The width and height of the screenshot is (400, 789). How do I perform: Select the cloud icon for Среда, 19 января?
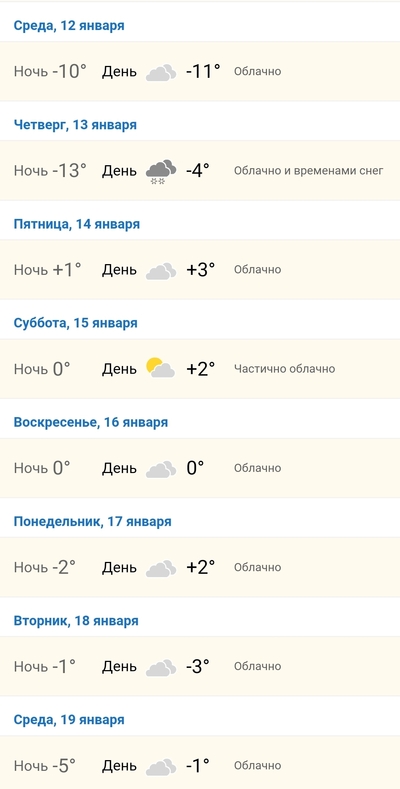[x=161, y=767]
